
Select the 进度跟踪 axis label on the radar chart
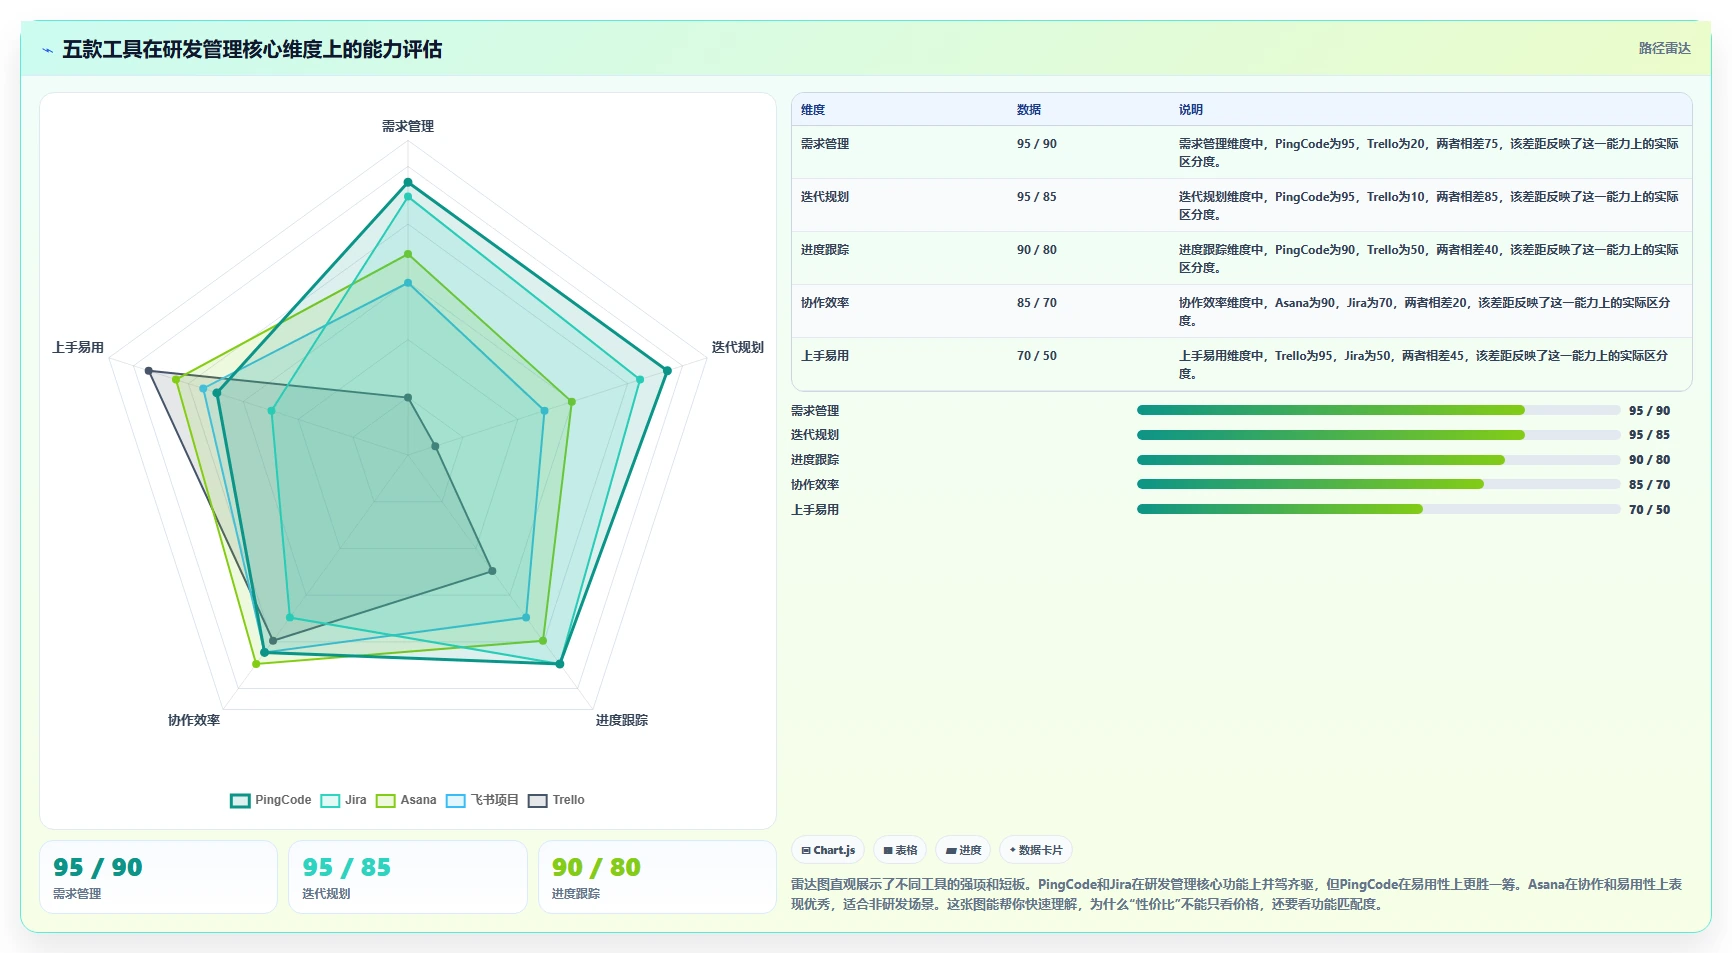click(622, 720)
